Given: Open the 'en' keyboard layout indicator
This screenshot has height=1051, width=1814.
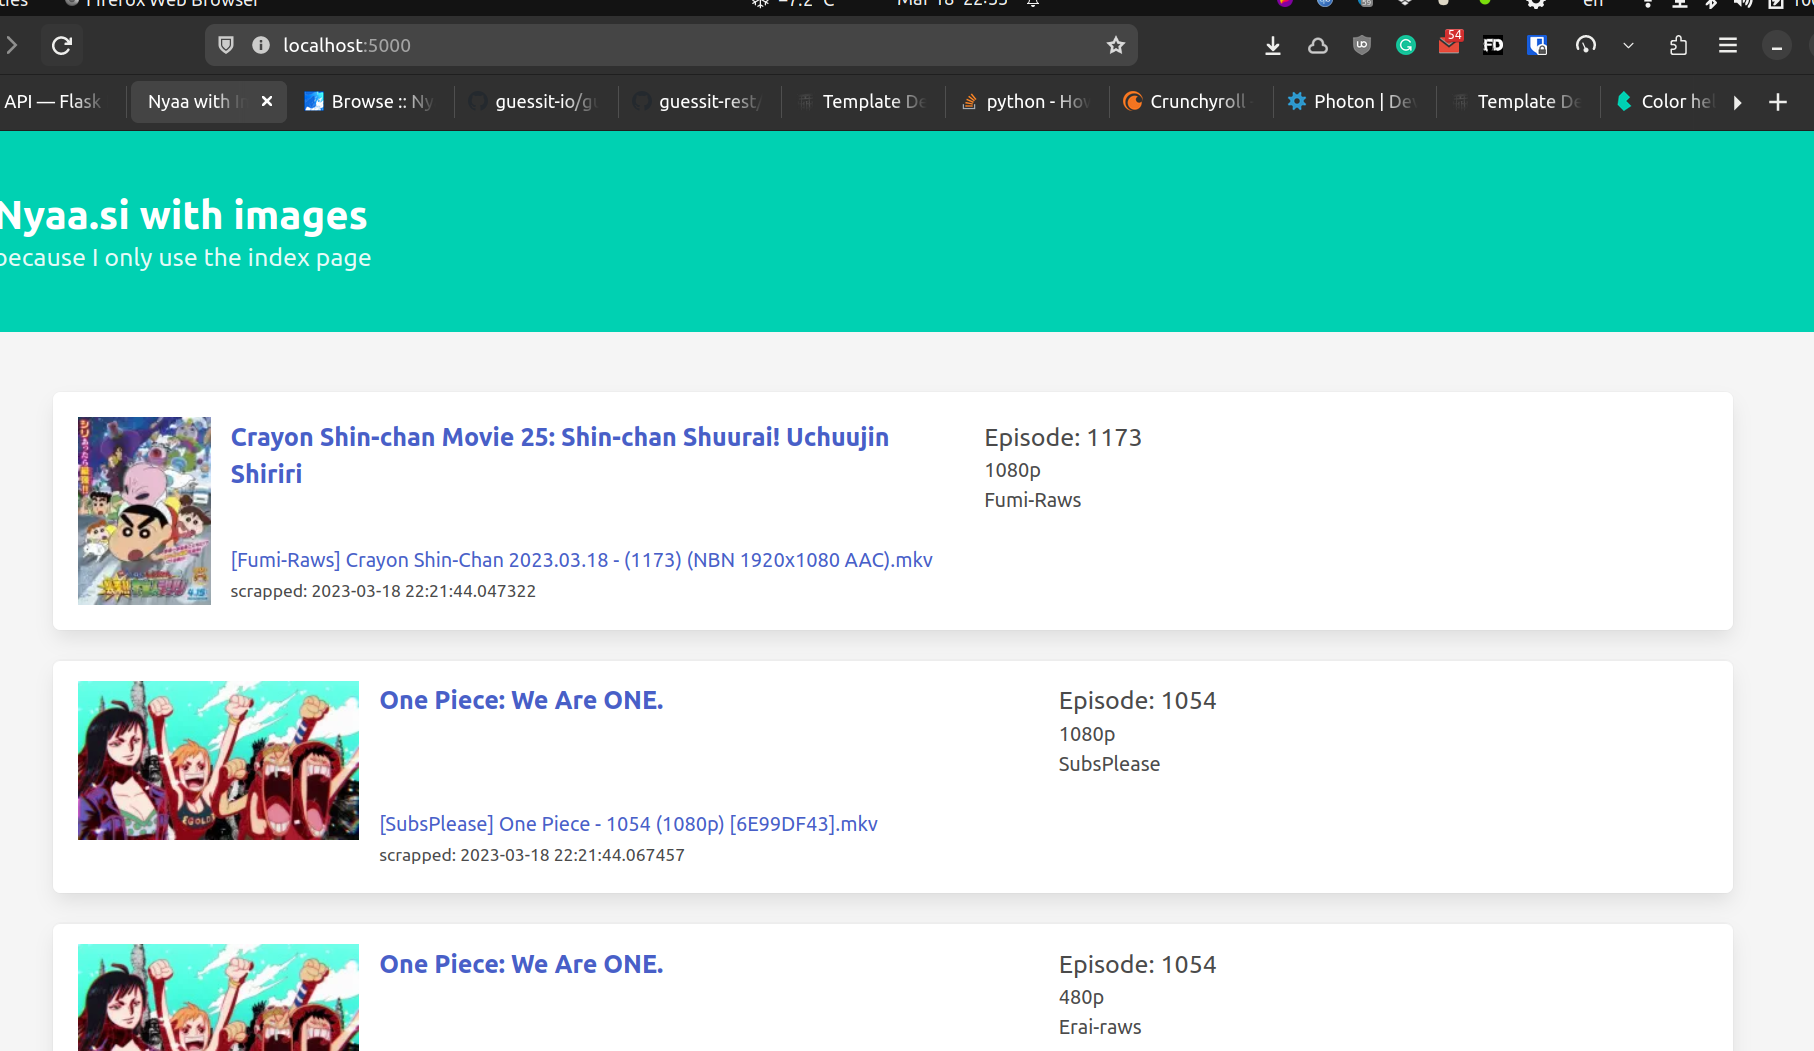Looking at the screenshot, I should [1593, 3].
